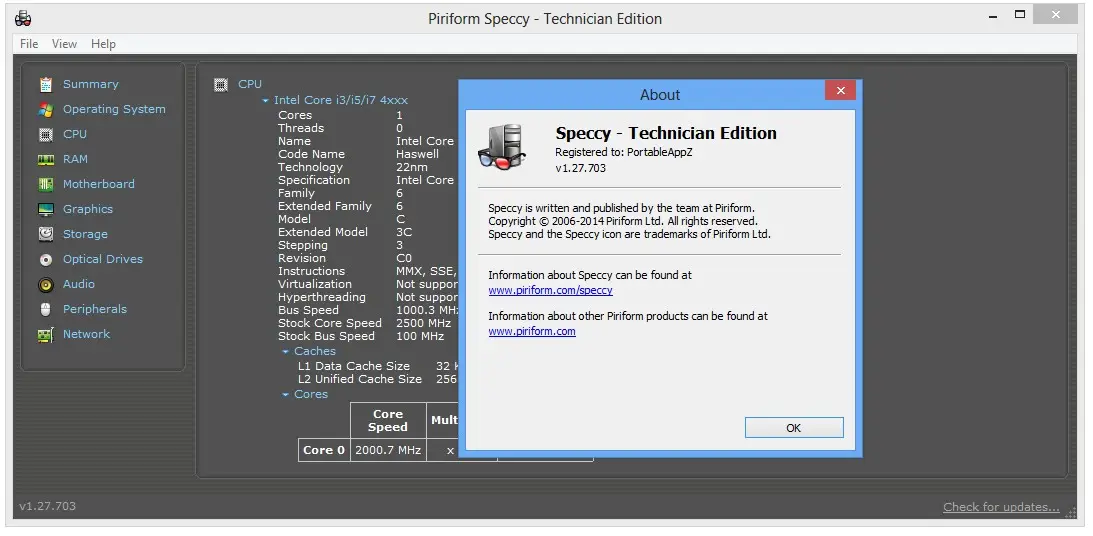Open the www.piriform.com link
The width and height of the screenshot is (1093, 536).
(532, 332)
